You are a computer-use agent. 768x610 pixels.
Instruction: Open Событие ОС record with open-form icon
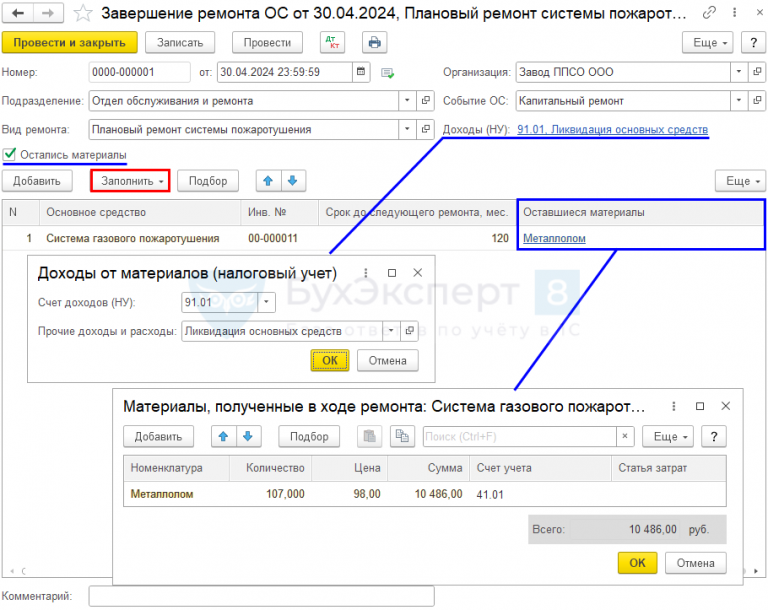(x=757, y=101)
